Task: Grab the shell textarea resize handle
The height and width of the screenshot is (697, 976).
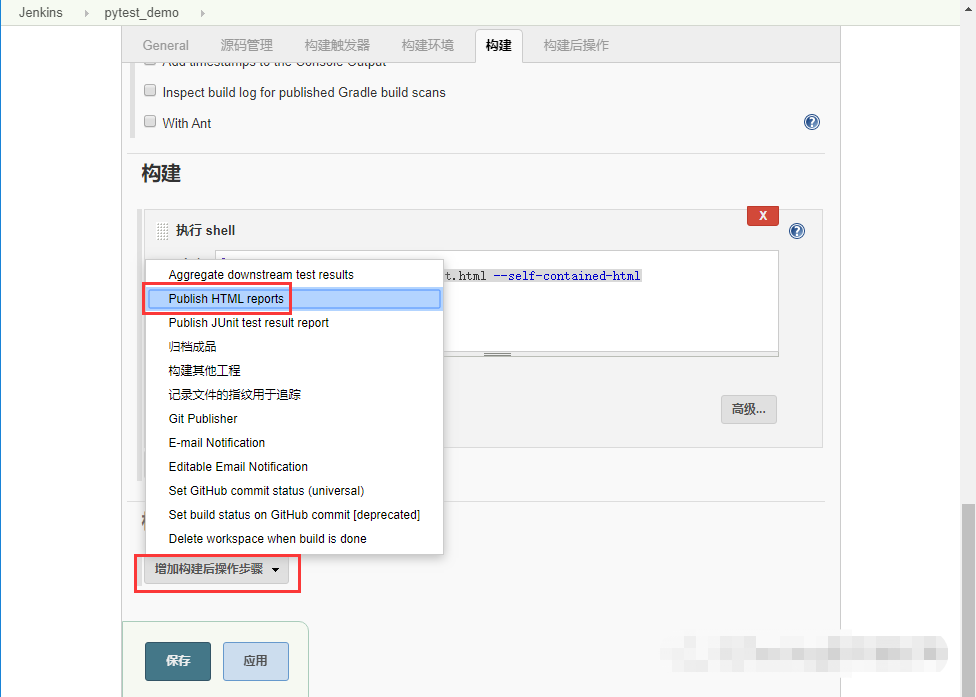Action: (x=497, y=354)
